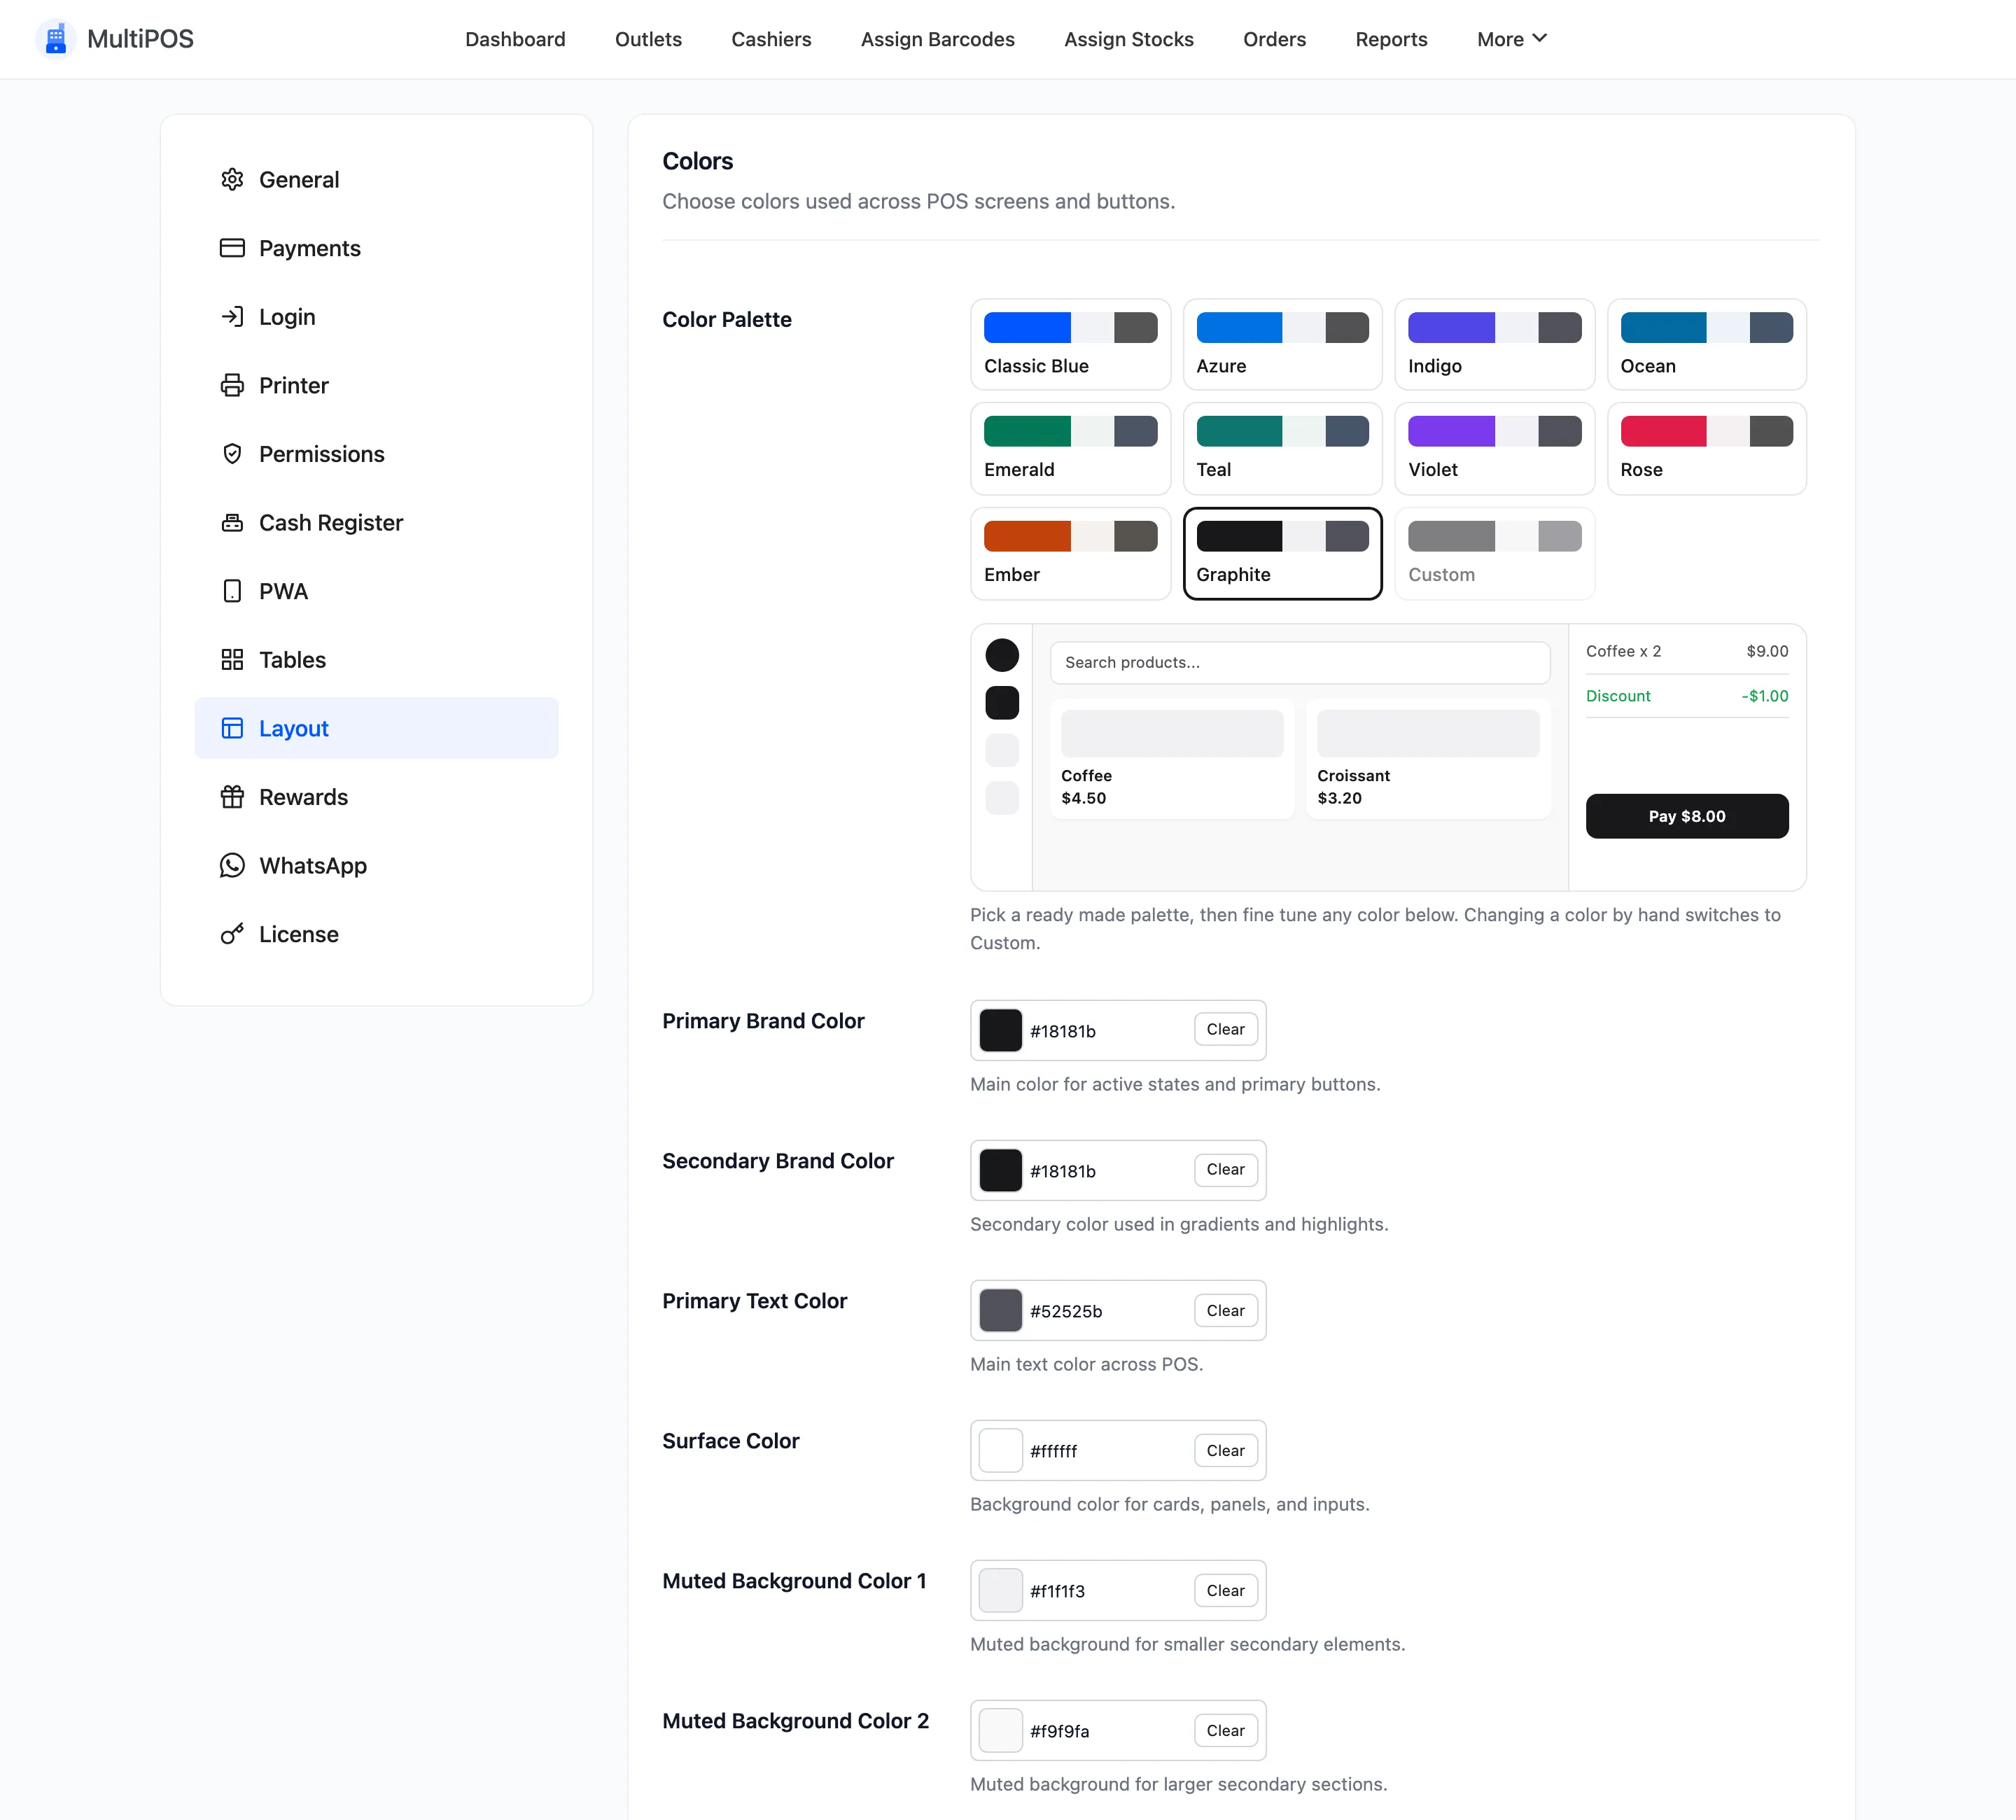Open General settings gear icon
This screenshot has height=1820, width=2016.
(x=232, y=179)
